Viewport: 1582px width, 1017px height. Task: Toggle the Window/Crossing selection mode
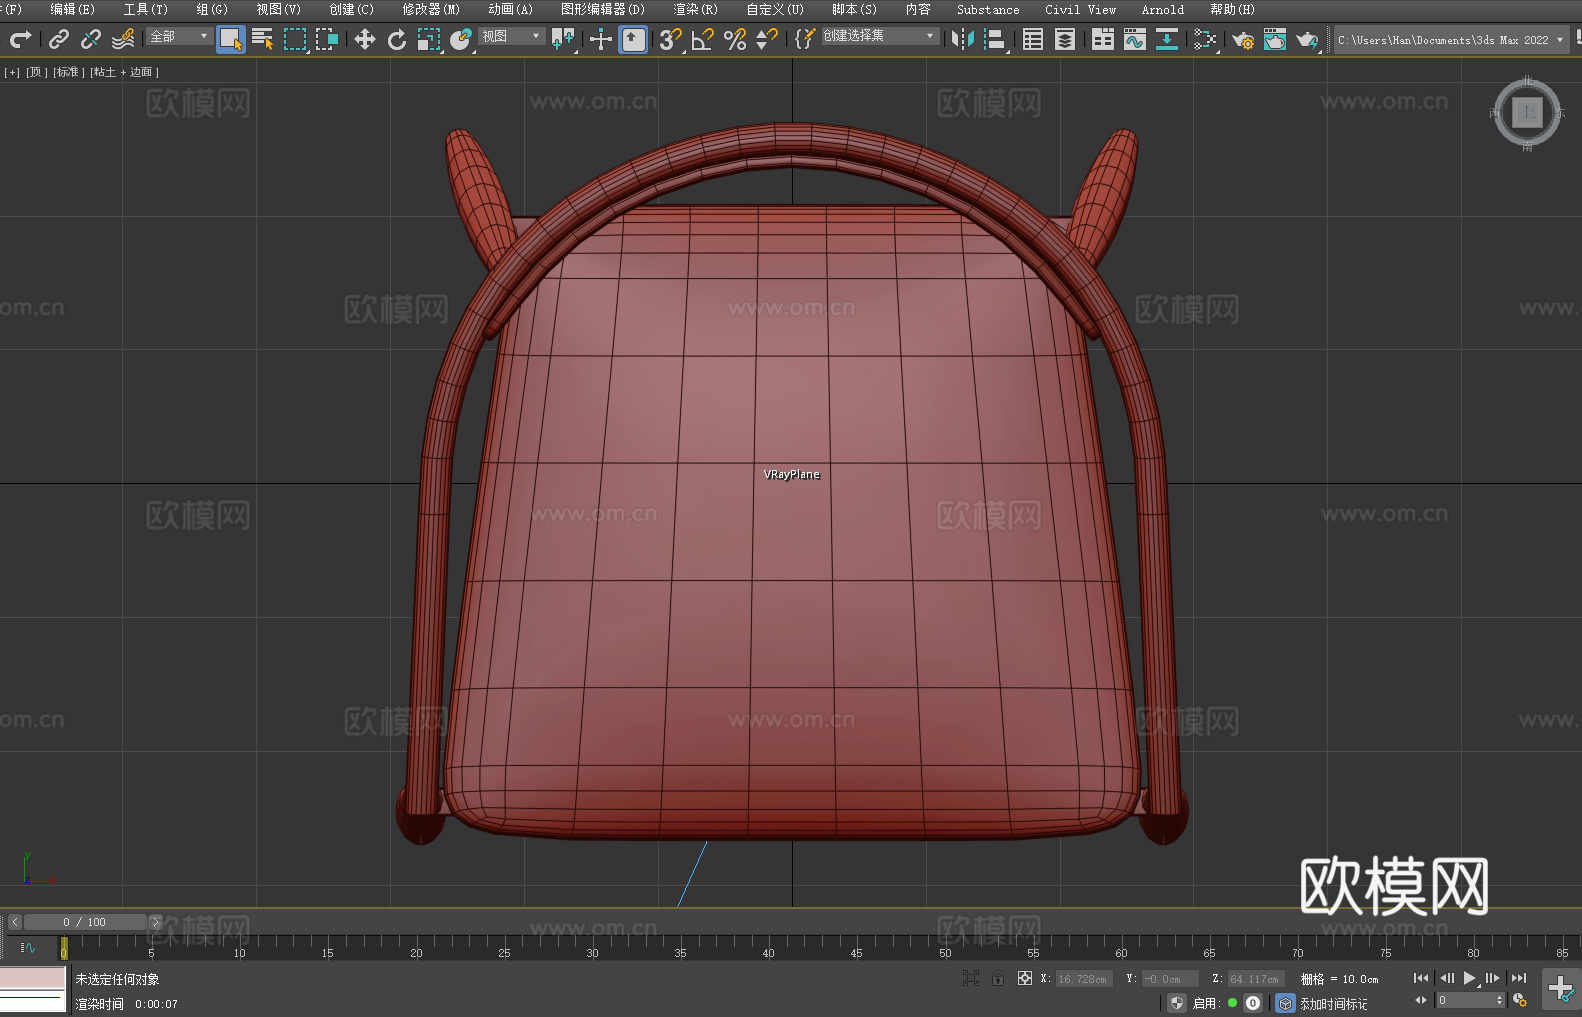327,39
